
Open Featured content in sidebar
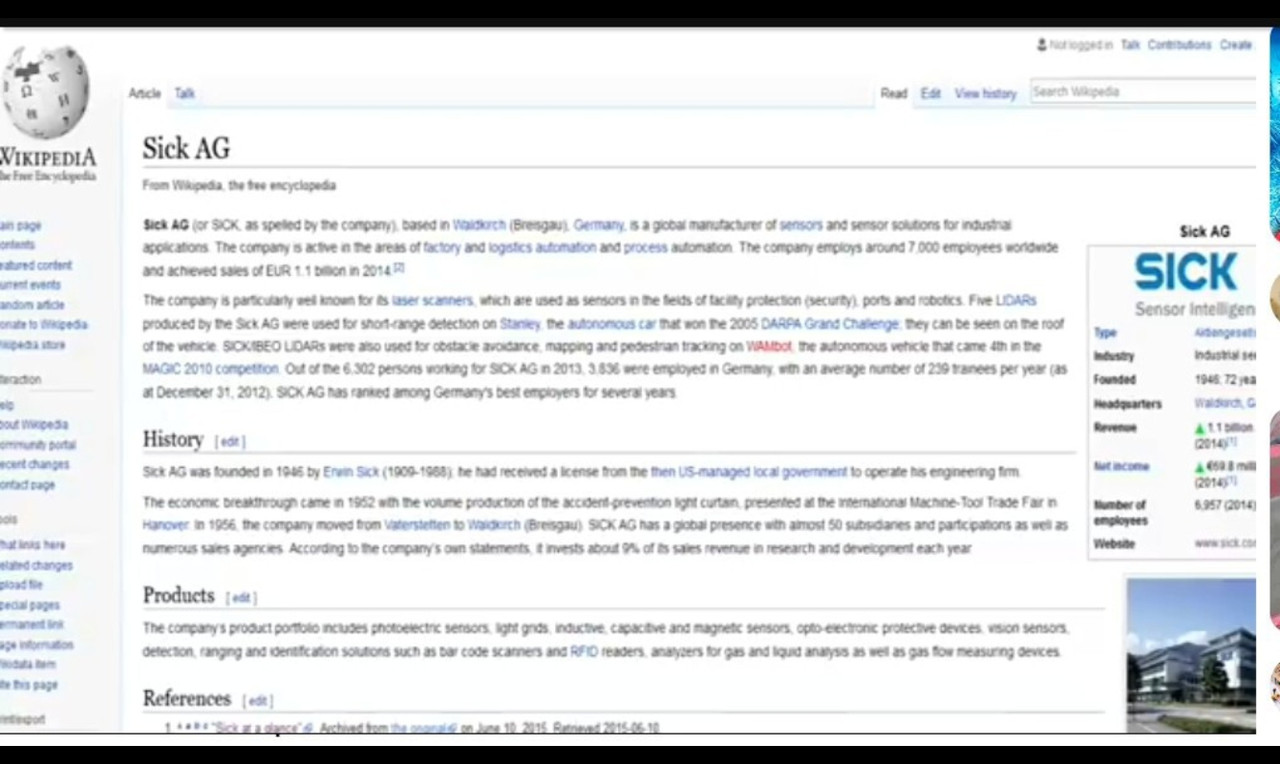coord(35,265)
